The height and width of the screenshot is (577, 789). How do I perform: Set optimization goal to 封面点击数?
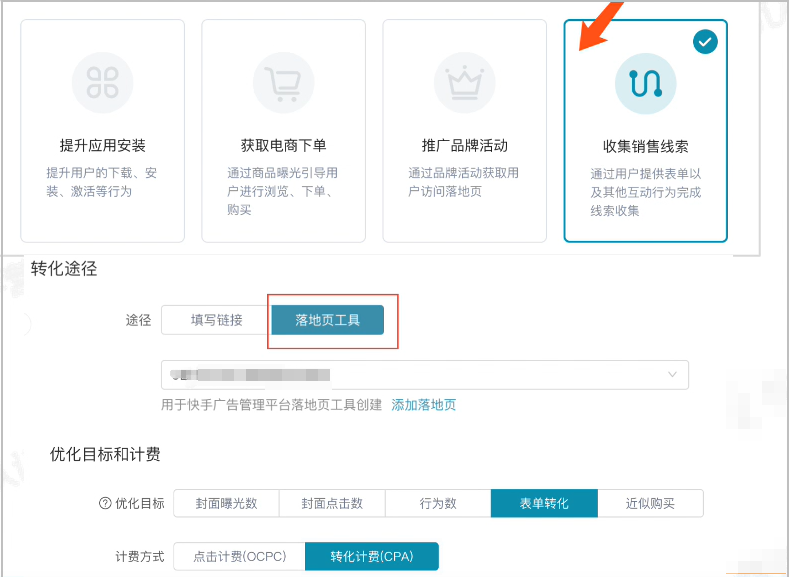[332, 503]
